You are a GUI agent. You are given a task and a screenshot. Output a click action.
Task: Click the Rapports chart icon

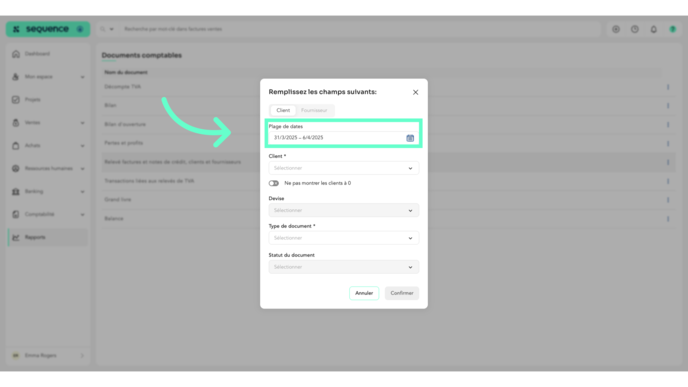click(16, 237)
